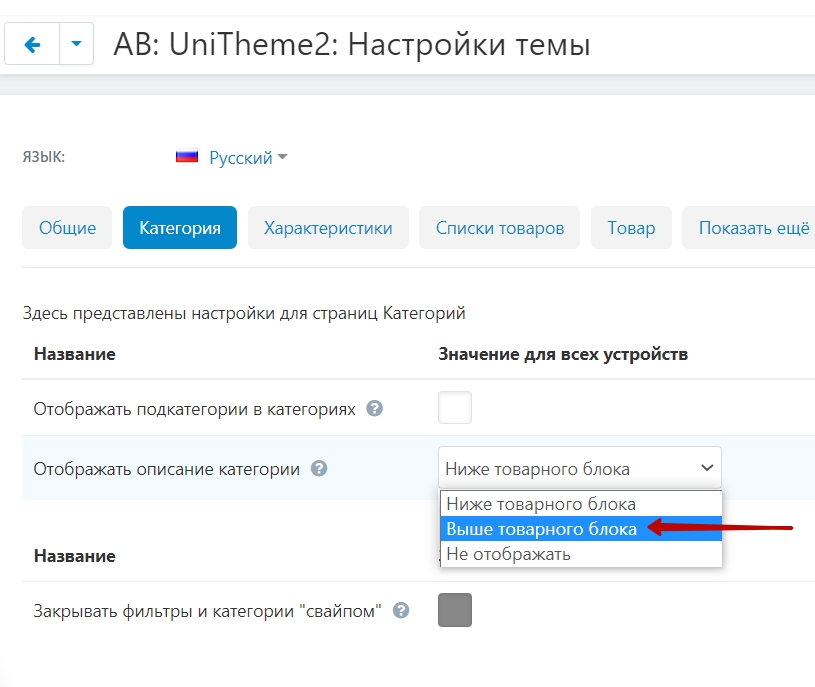Go to the Списки товаров tab
815x687 pixels.
click(x=500, y=228)
